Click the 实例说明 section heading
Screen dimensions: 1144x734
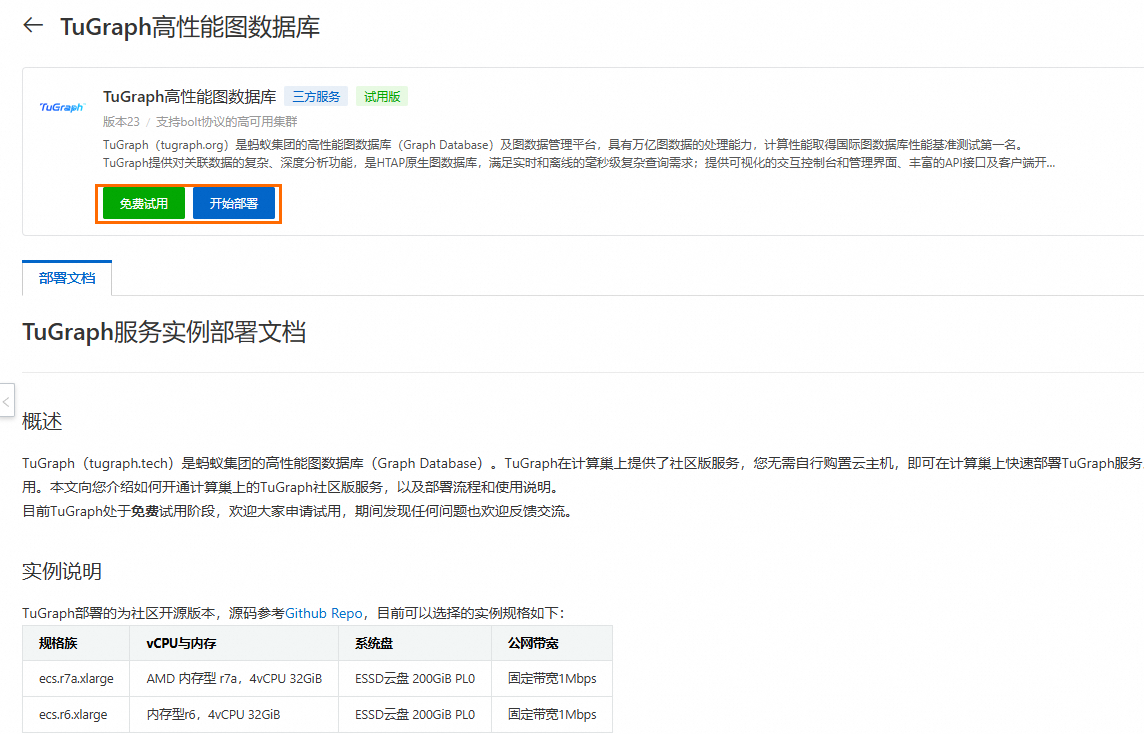coord(62,571)
